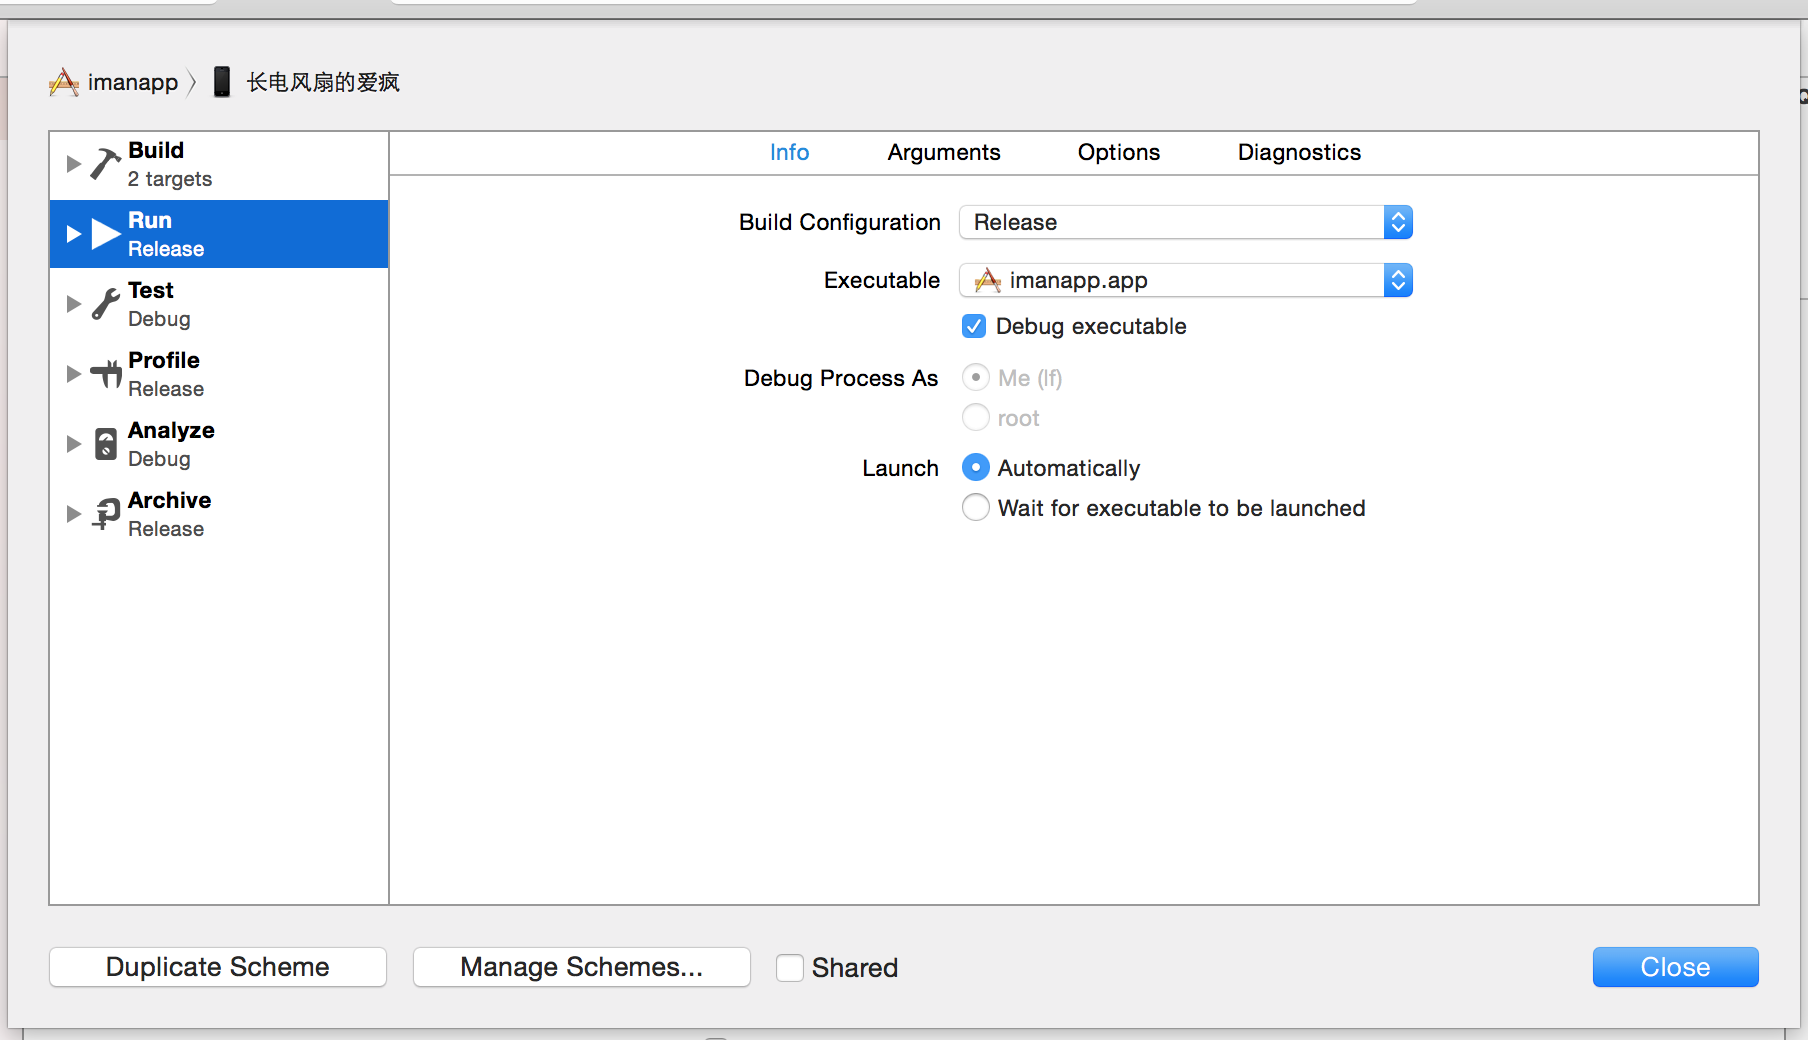Image resolution: width=1808 pixels, height=1040 pixels.
Task: Select Wait for executable to be launched
Action: (976, 508)
